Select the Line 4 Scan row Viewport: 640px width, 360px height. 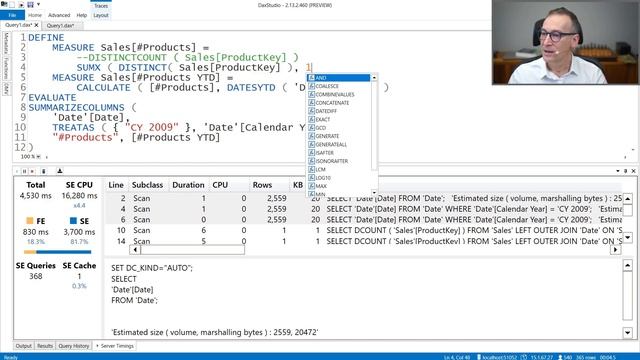point(363,209)
